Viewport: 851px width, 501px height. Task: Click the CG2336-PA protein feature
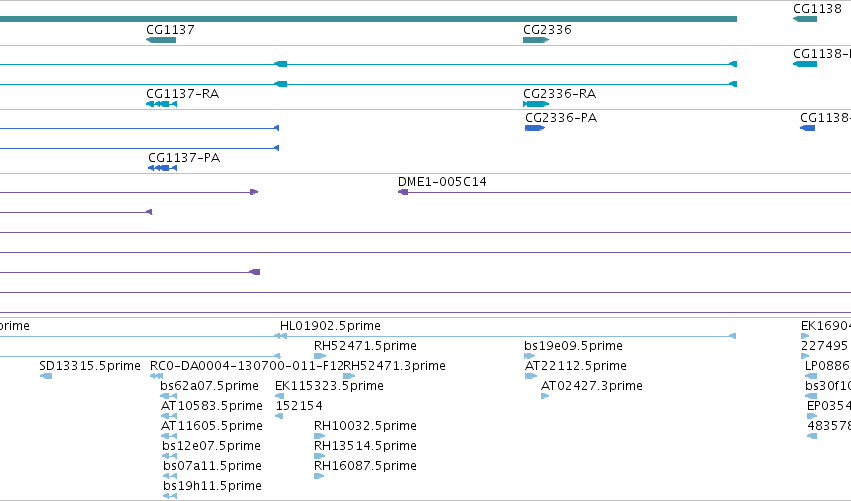pyautogui.click(x=535, y=128)
